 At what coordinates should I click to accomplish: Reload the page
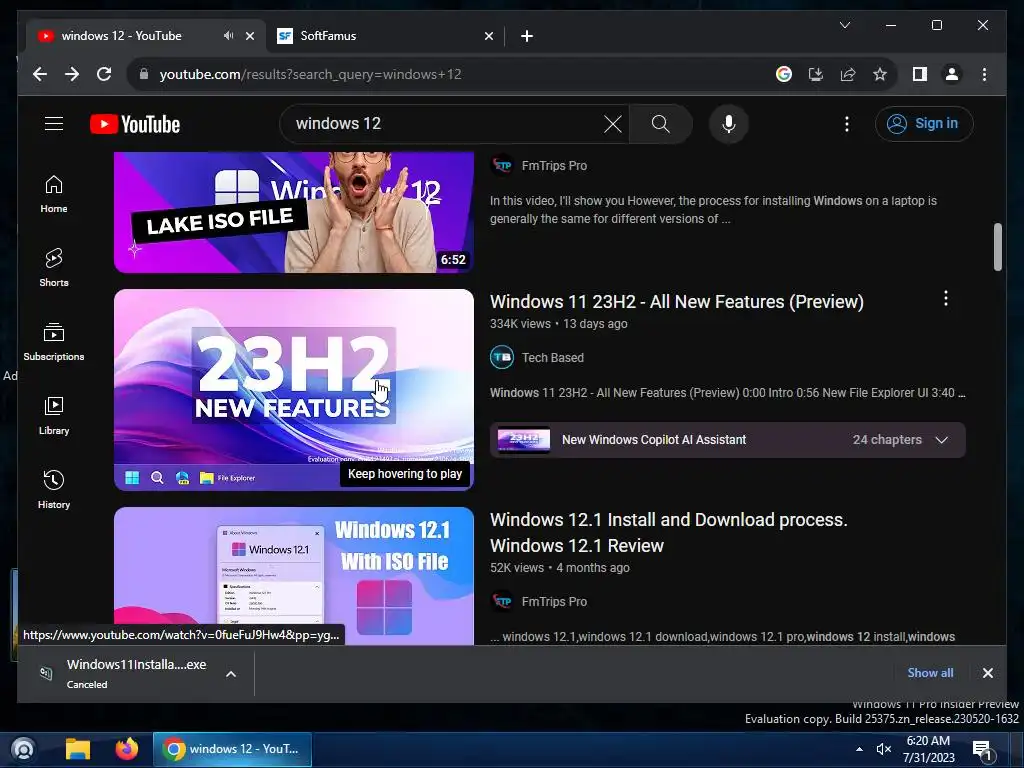click(104, 74)
